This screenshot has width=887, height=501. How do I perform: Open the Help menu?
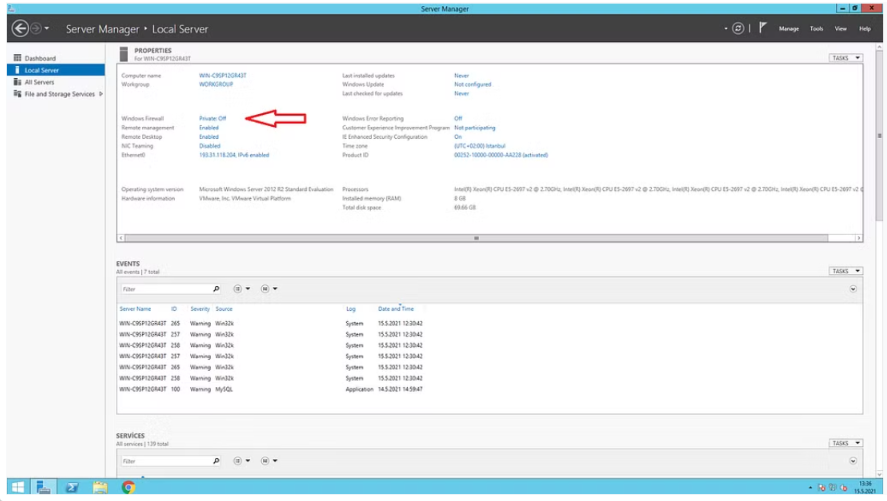tap(865, 28)
